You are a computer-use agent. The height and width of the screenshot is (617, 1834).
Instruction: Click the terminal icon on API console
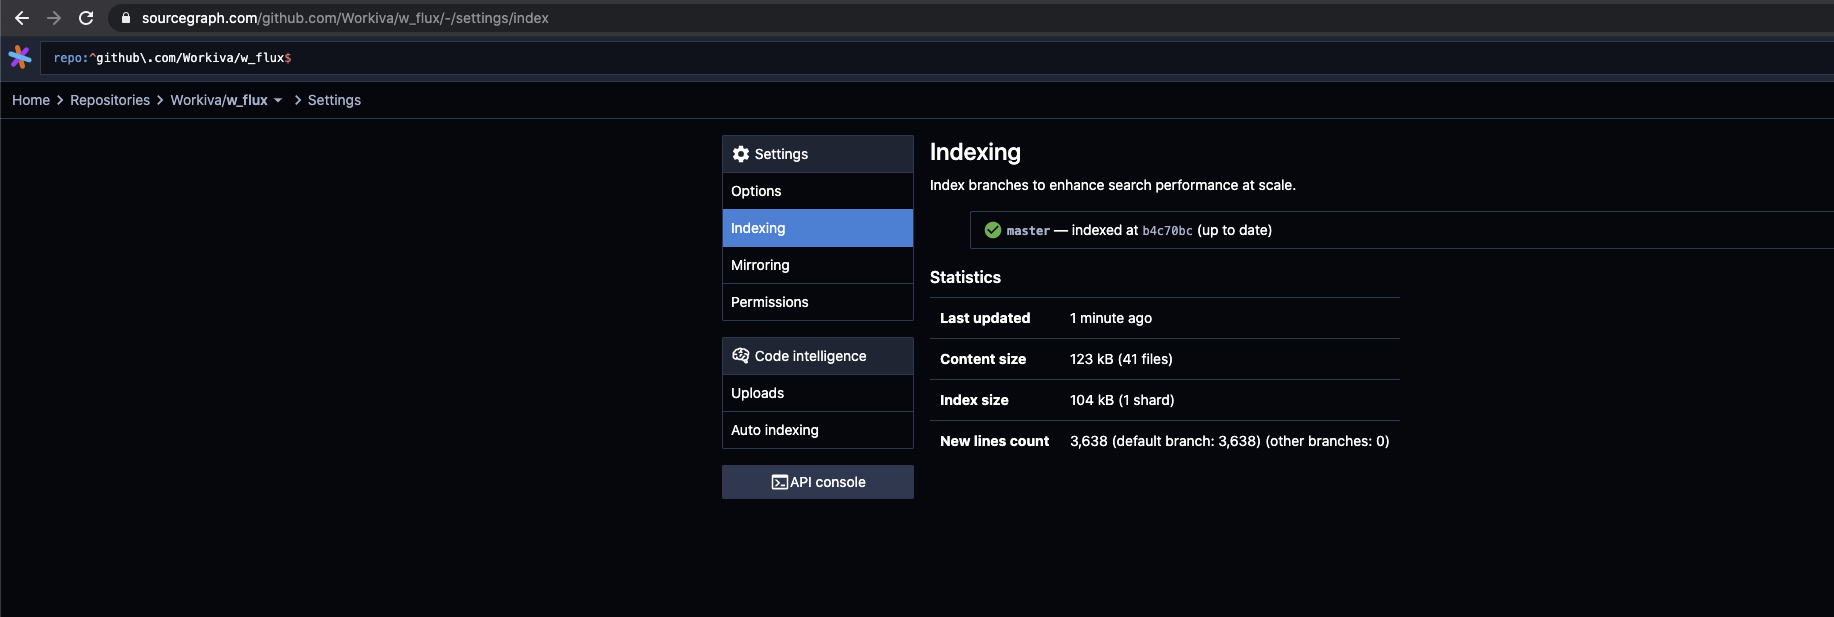point(780,482)
